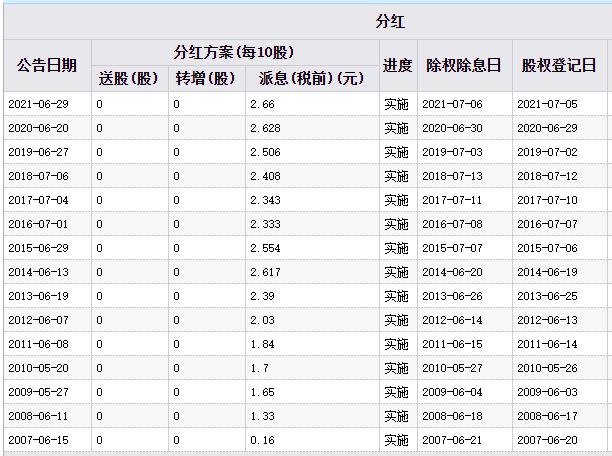This screenshot has width=612, height=456.
Task: Click dividend value 2.66
Action: click(x=262, y=104)
